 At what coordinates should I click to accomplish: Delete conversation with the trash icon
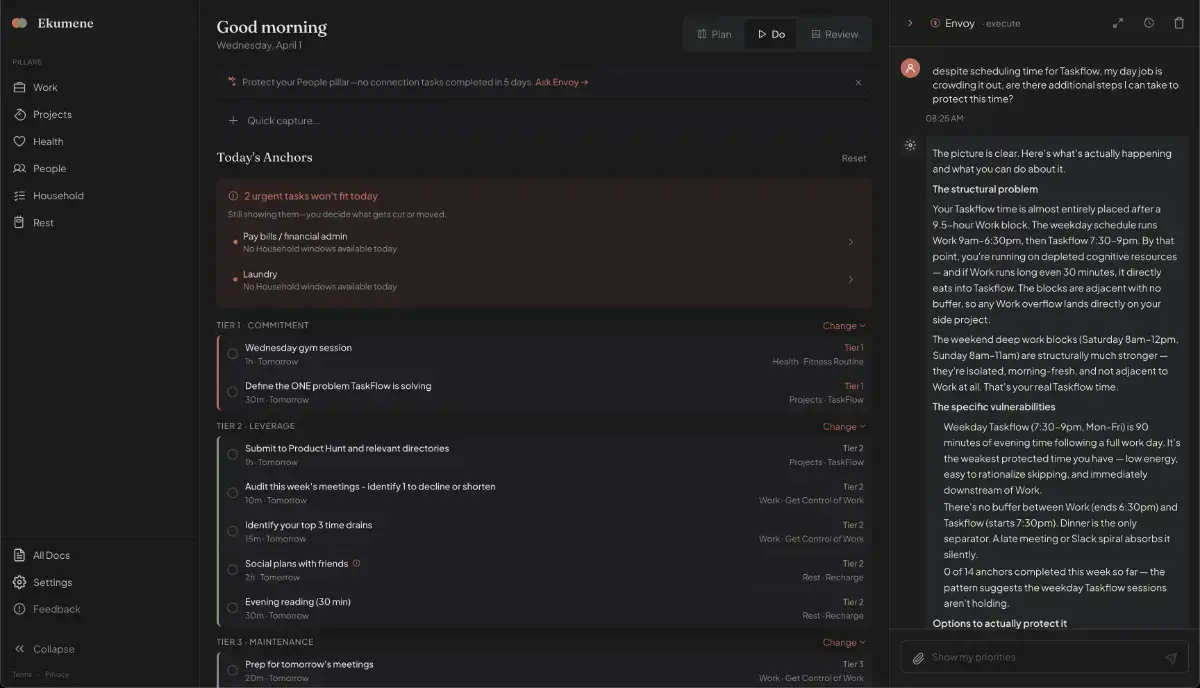1179,23
